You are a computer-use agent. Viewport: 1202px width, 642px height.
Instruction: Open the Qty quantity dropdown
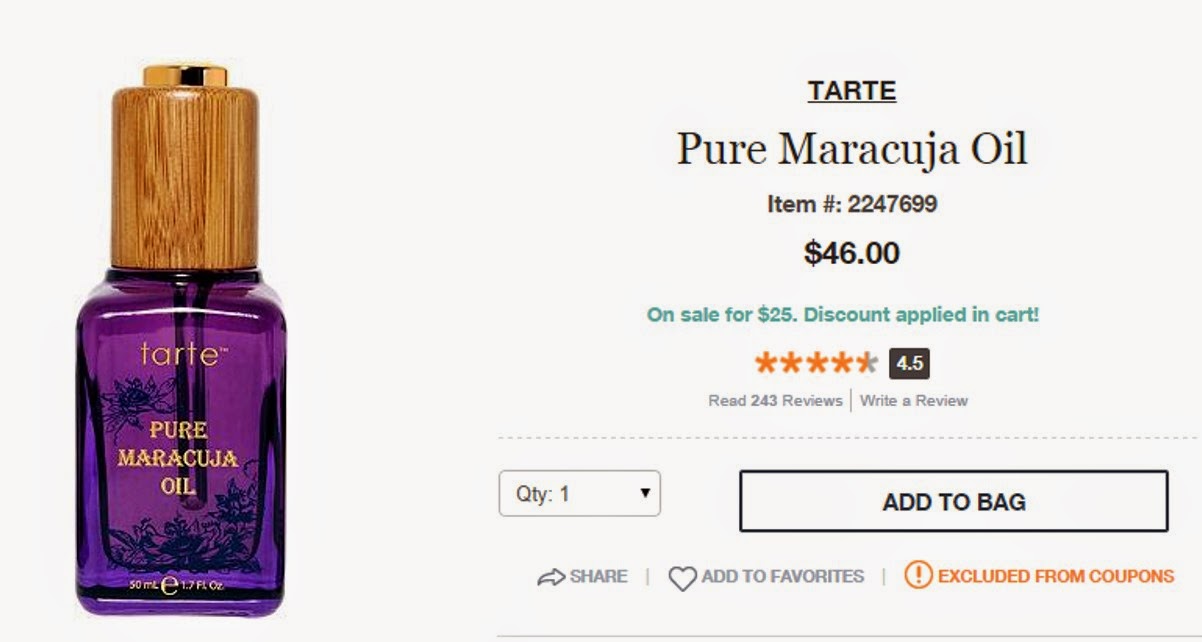coord(579,493)
